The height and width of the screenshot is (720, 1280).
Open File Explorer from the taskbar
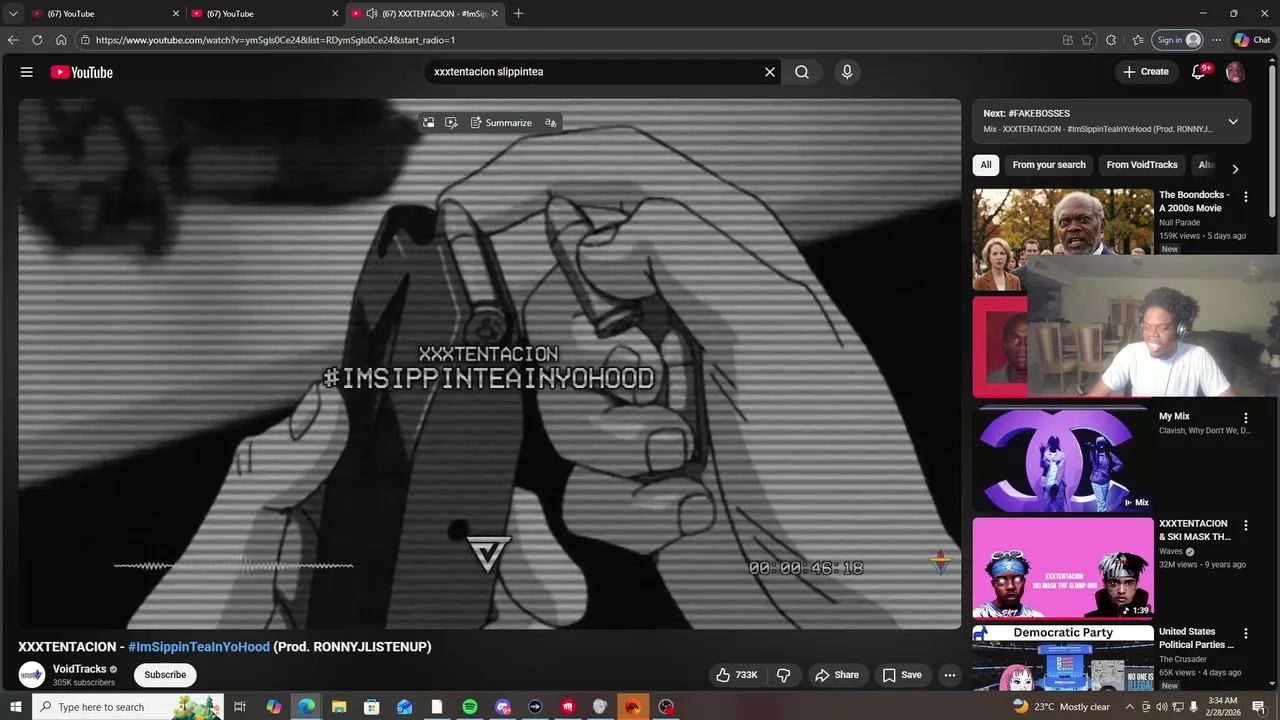coord(339,707)
